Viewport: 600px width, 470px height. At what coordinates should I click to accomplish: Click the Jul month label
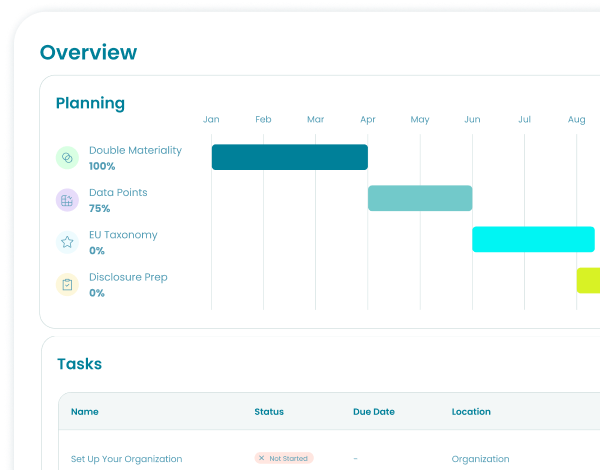pos(524,119)
